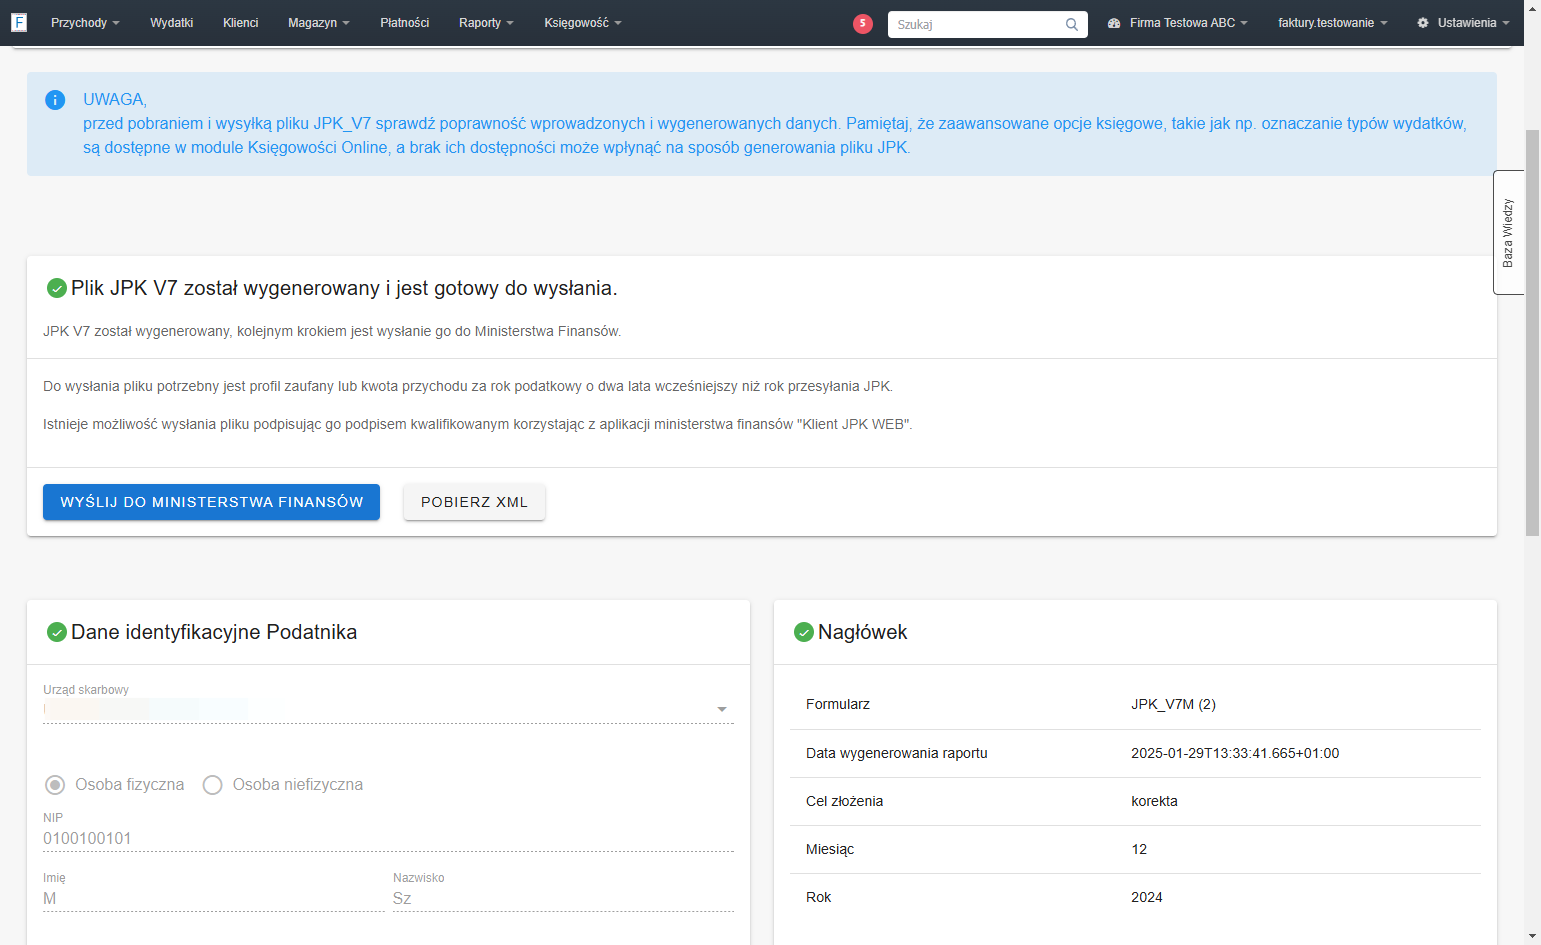Screen dimensions: 1541x945
Task: Open the Księgowość dropdown menu
Action: 583,23
